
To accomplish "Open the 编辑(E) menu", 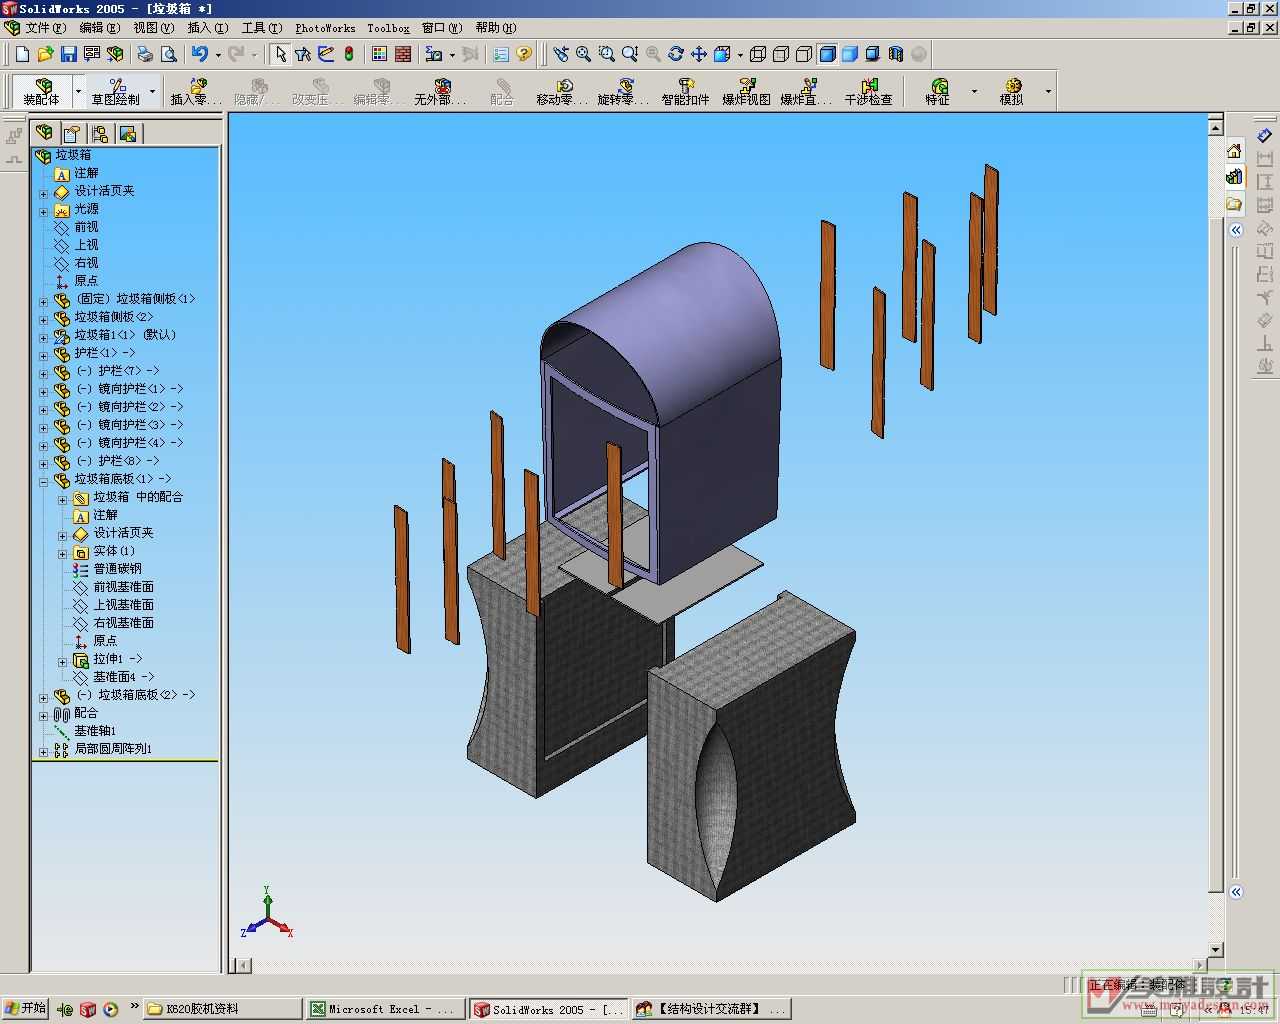I will (x=99, y=28).
